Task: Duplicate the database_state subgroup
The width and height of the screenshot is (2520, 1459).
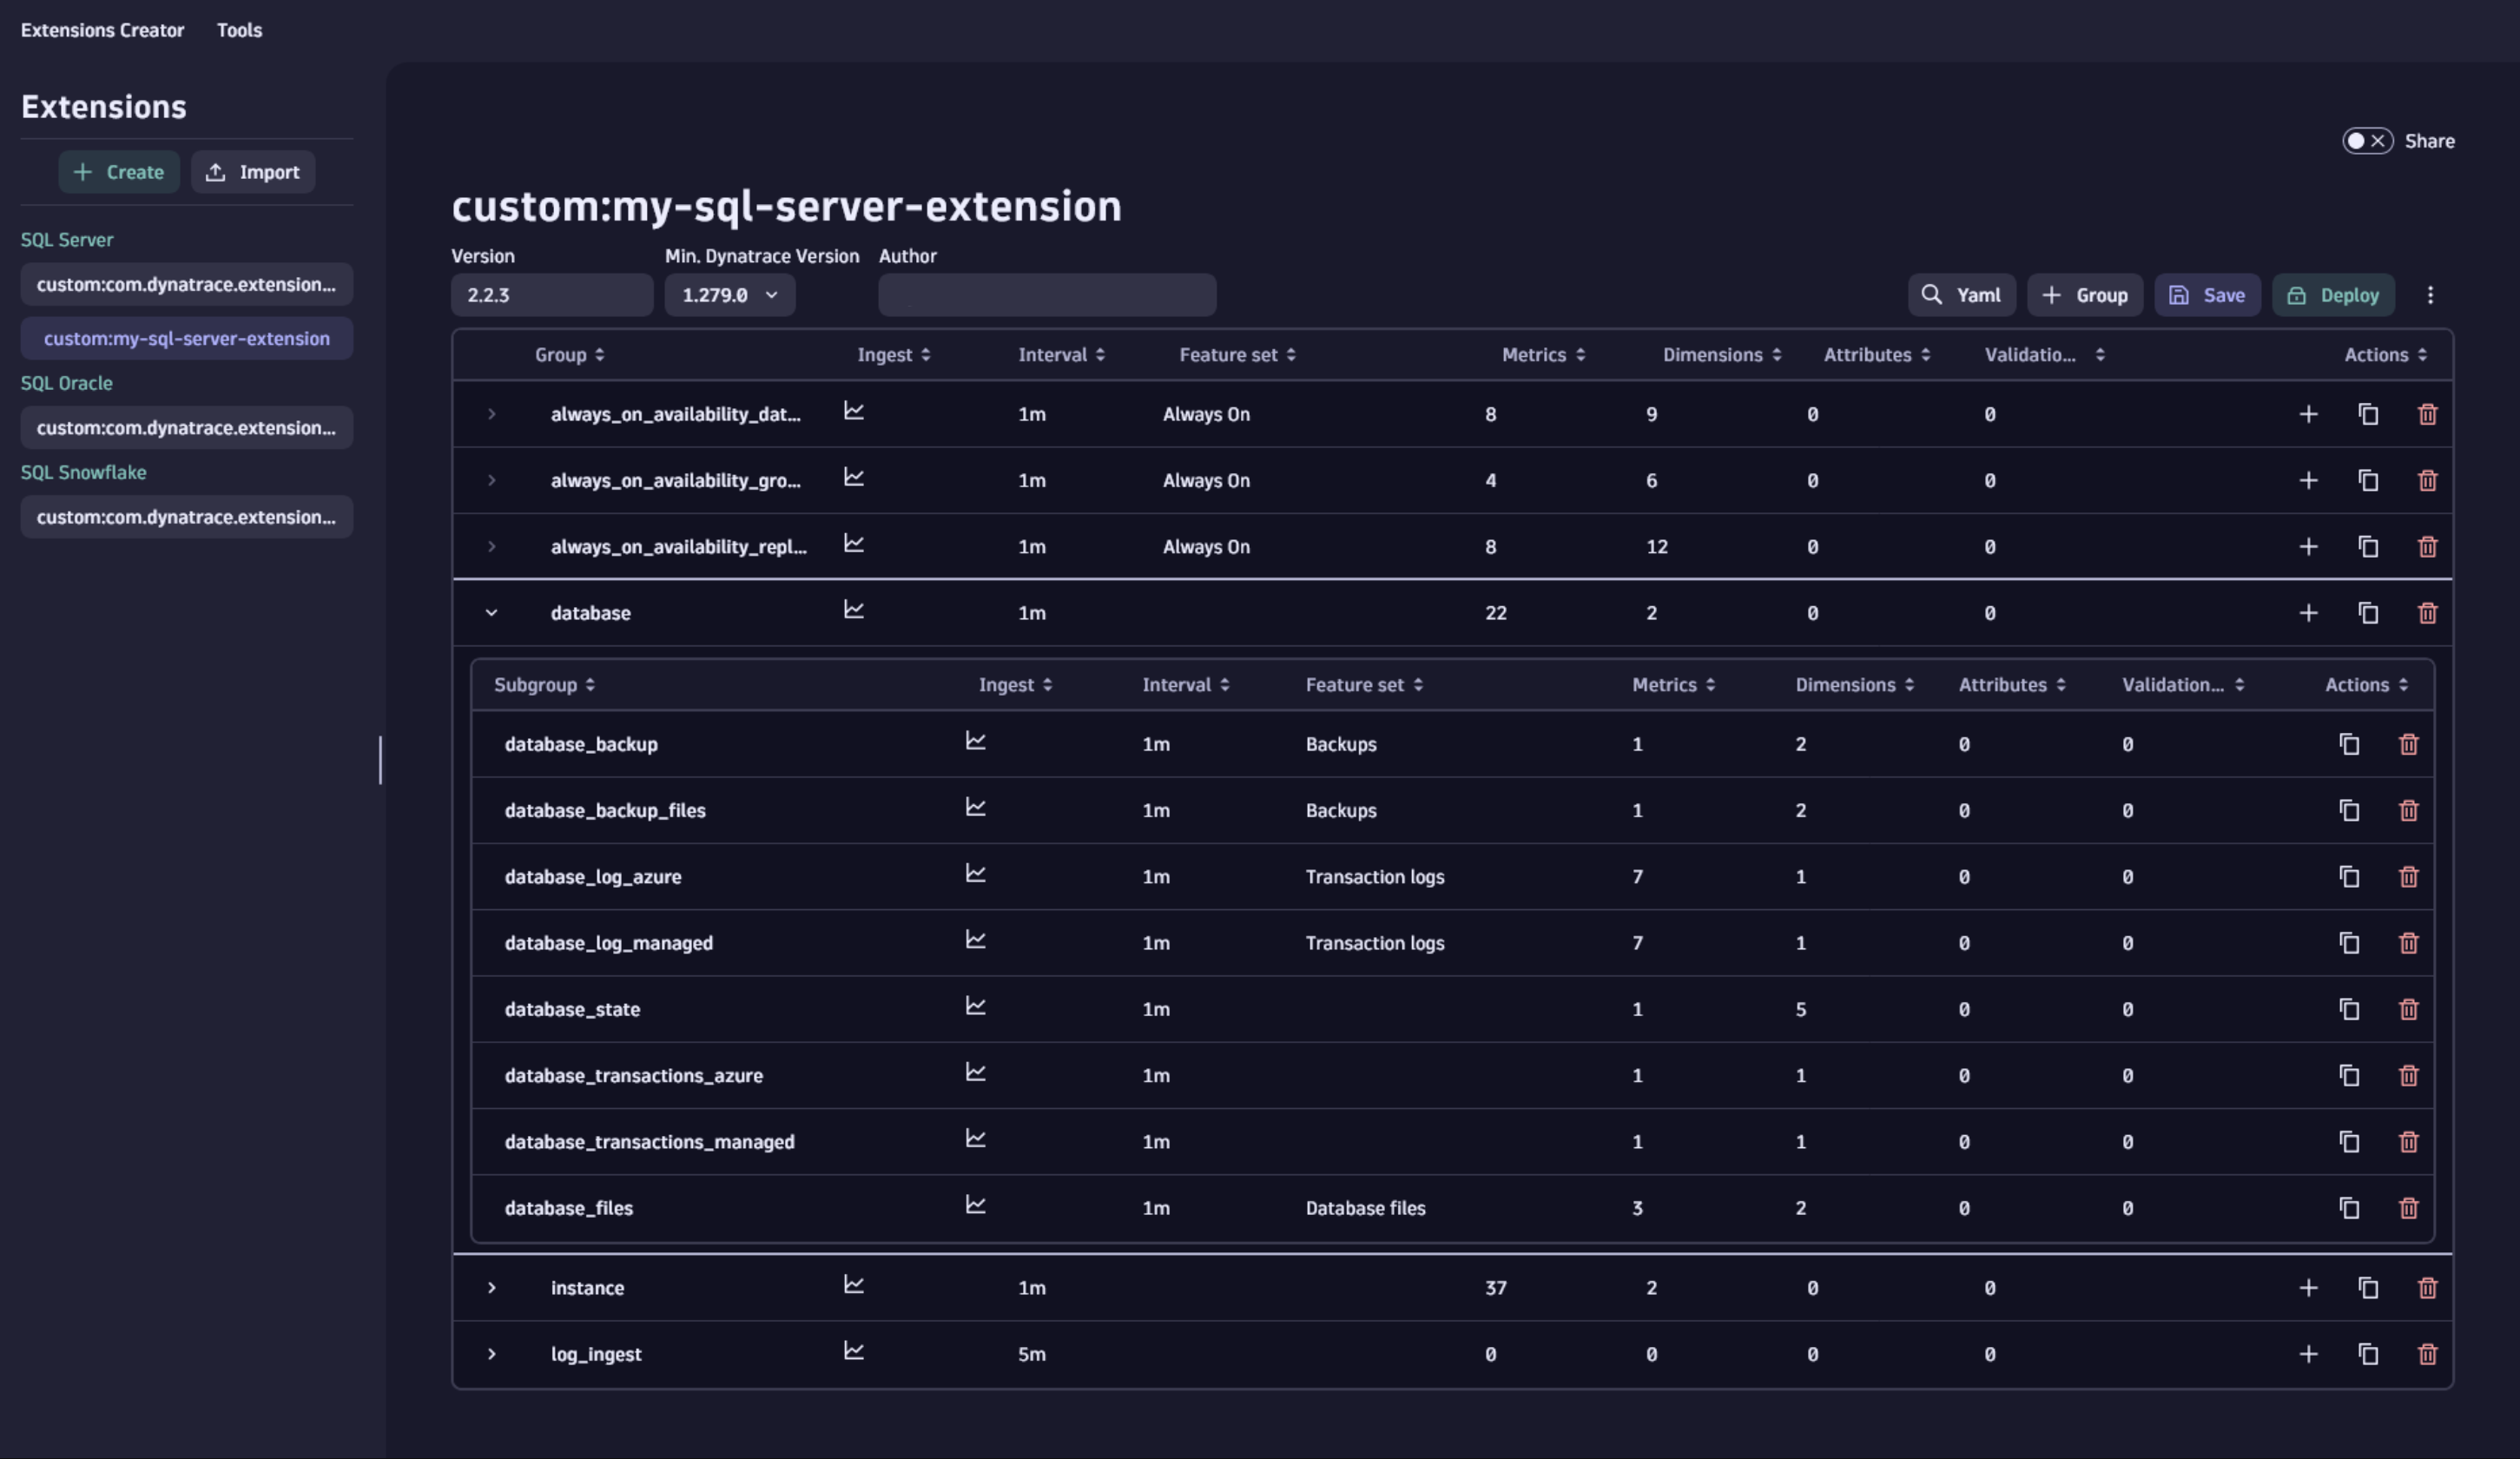Action: click(x=2349, y=1009)
